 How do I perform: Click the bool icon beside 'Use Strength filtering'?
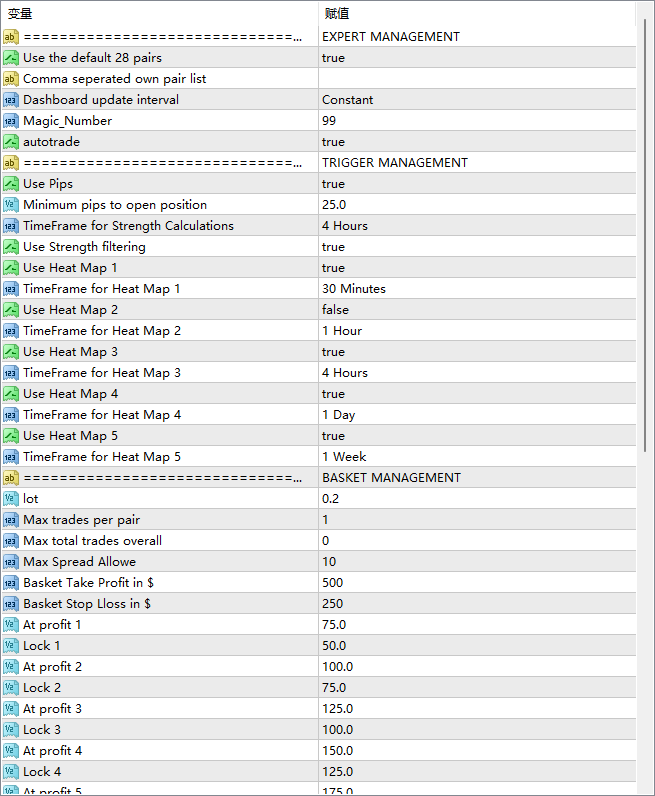11,247
